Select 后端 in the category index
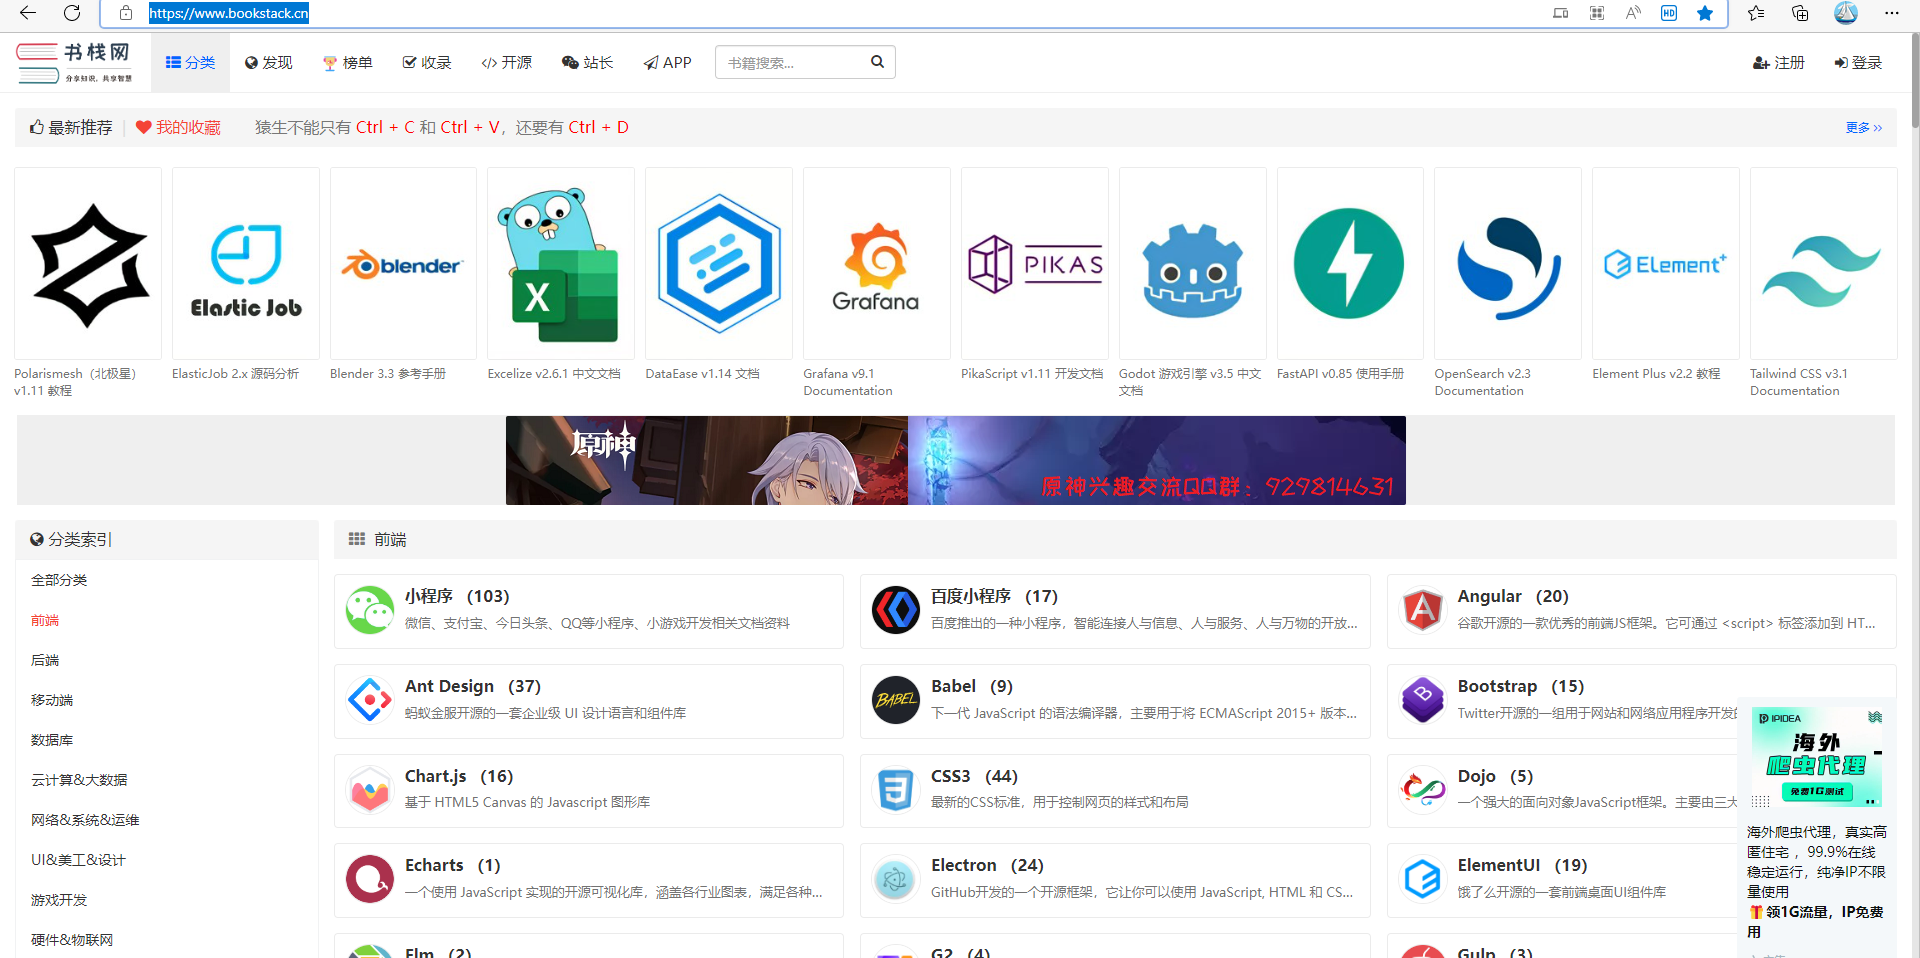 coord(45,660)
